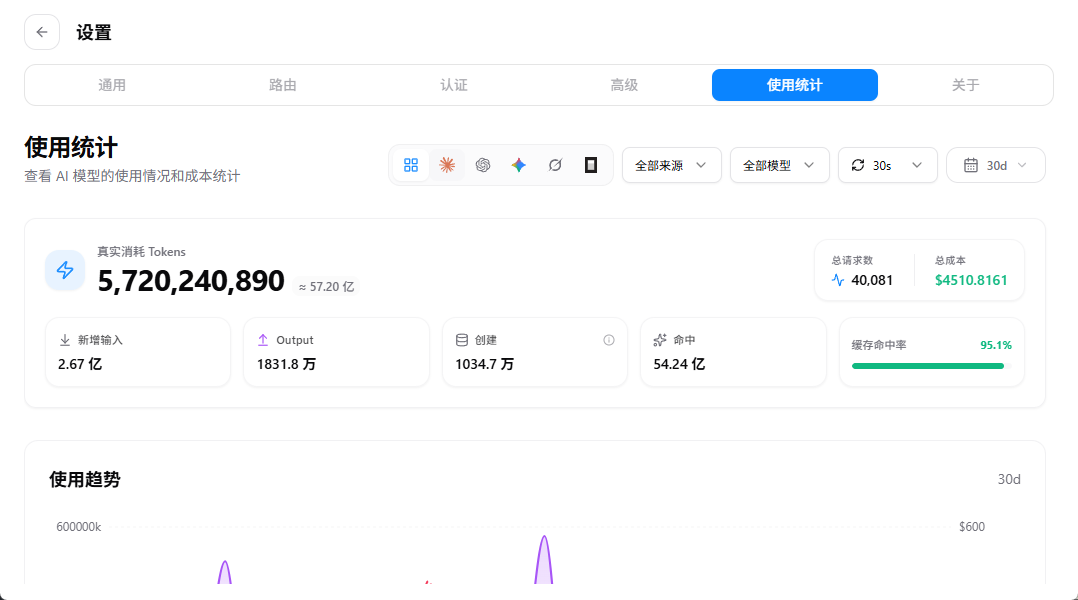
Task: Click the 命中 sparkles icon
Action: 660,340
